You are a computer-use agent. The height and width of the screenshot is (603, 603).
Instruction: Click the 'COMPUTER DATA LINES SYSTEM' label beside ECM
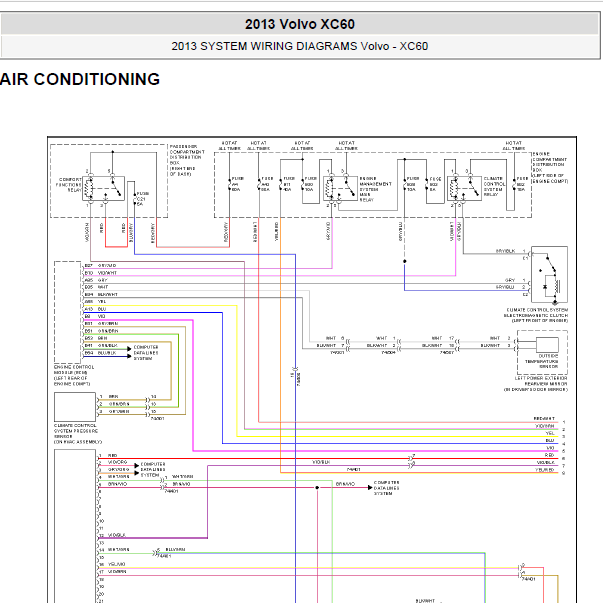[146, 353]
